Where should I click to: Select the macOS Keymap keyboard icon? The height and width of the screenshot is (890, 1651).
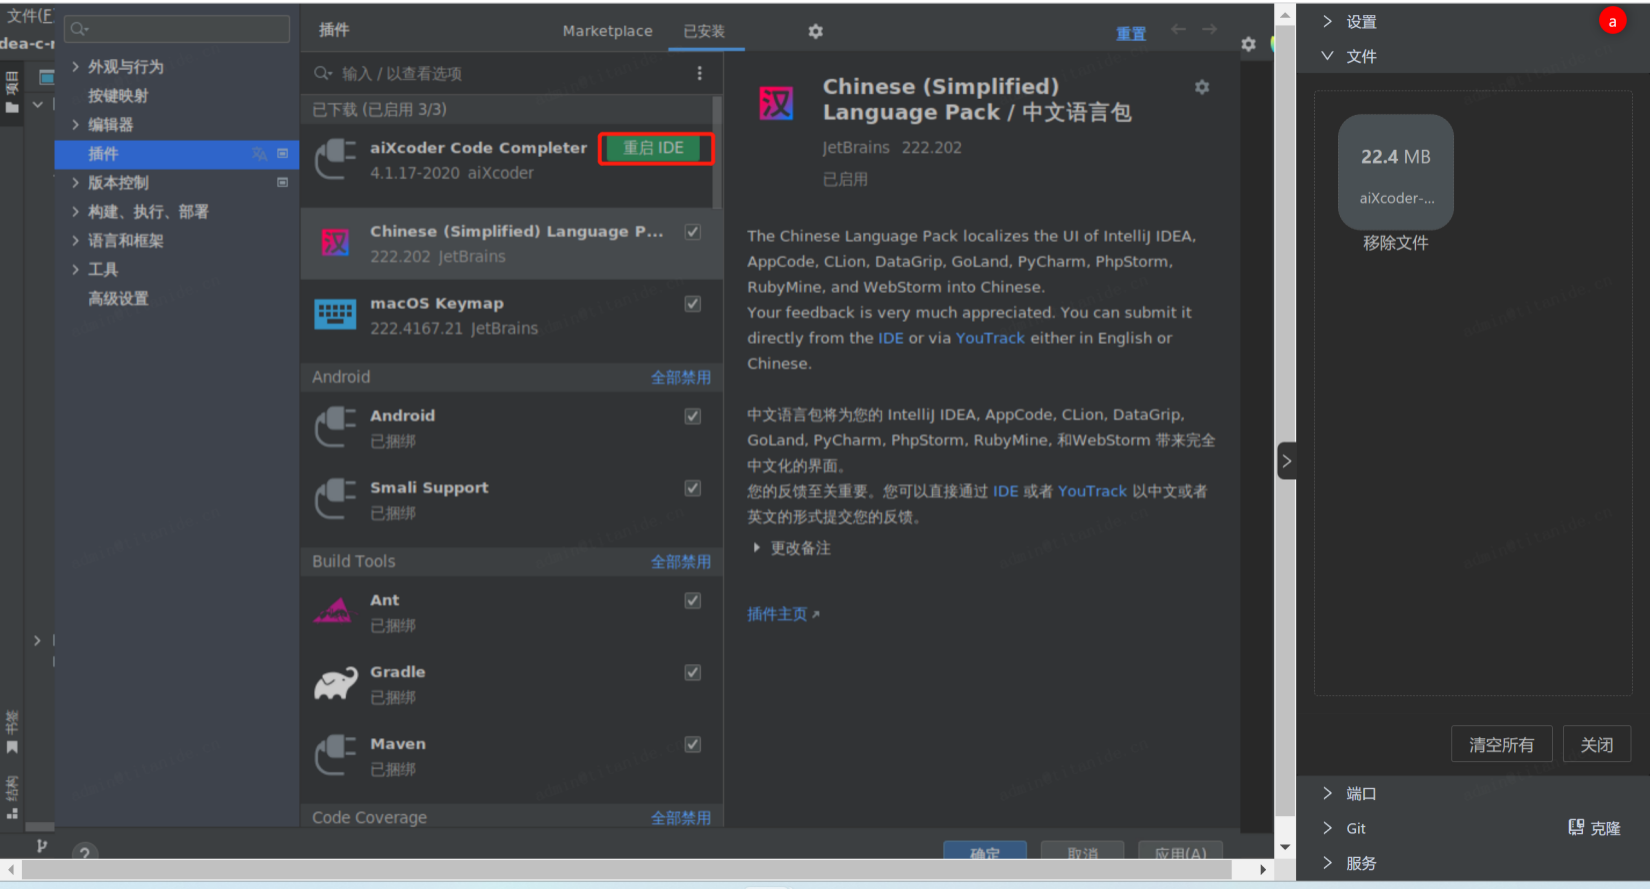pyautogui.click(x=335, y=314)
